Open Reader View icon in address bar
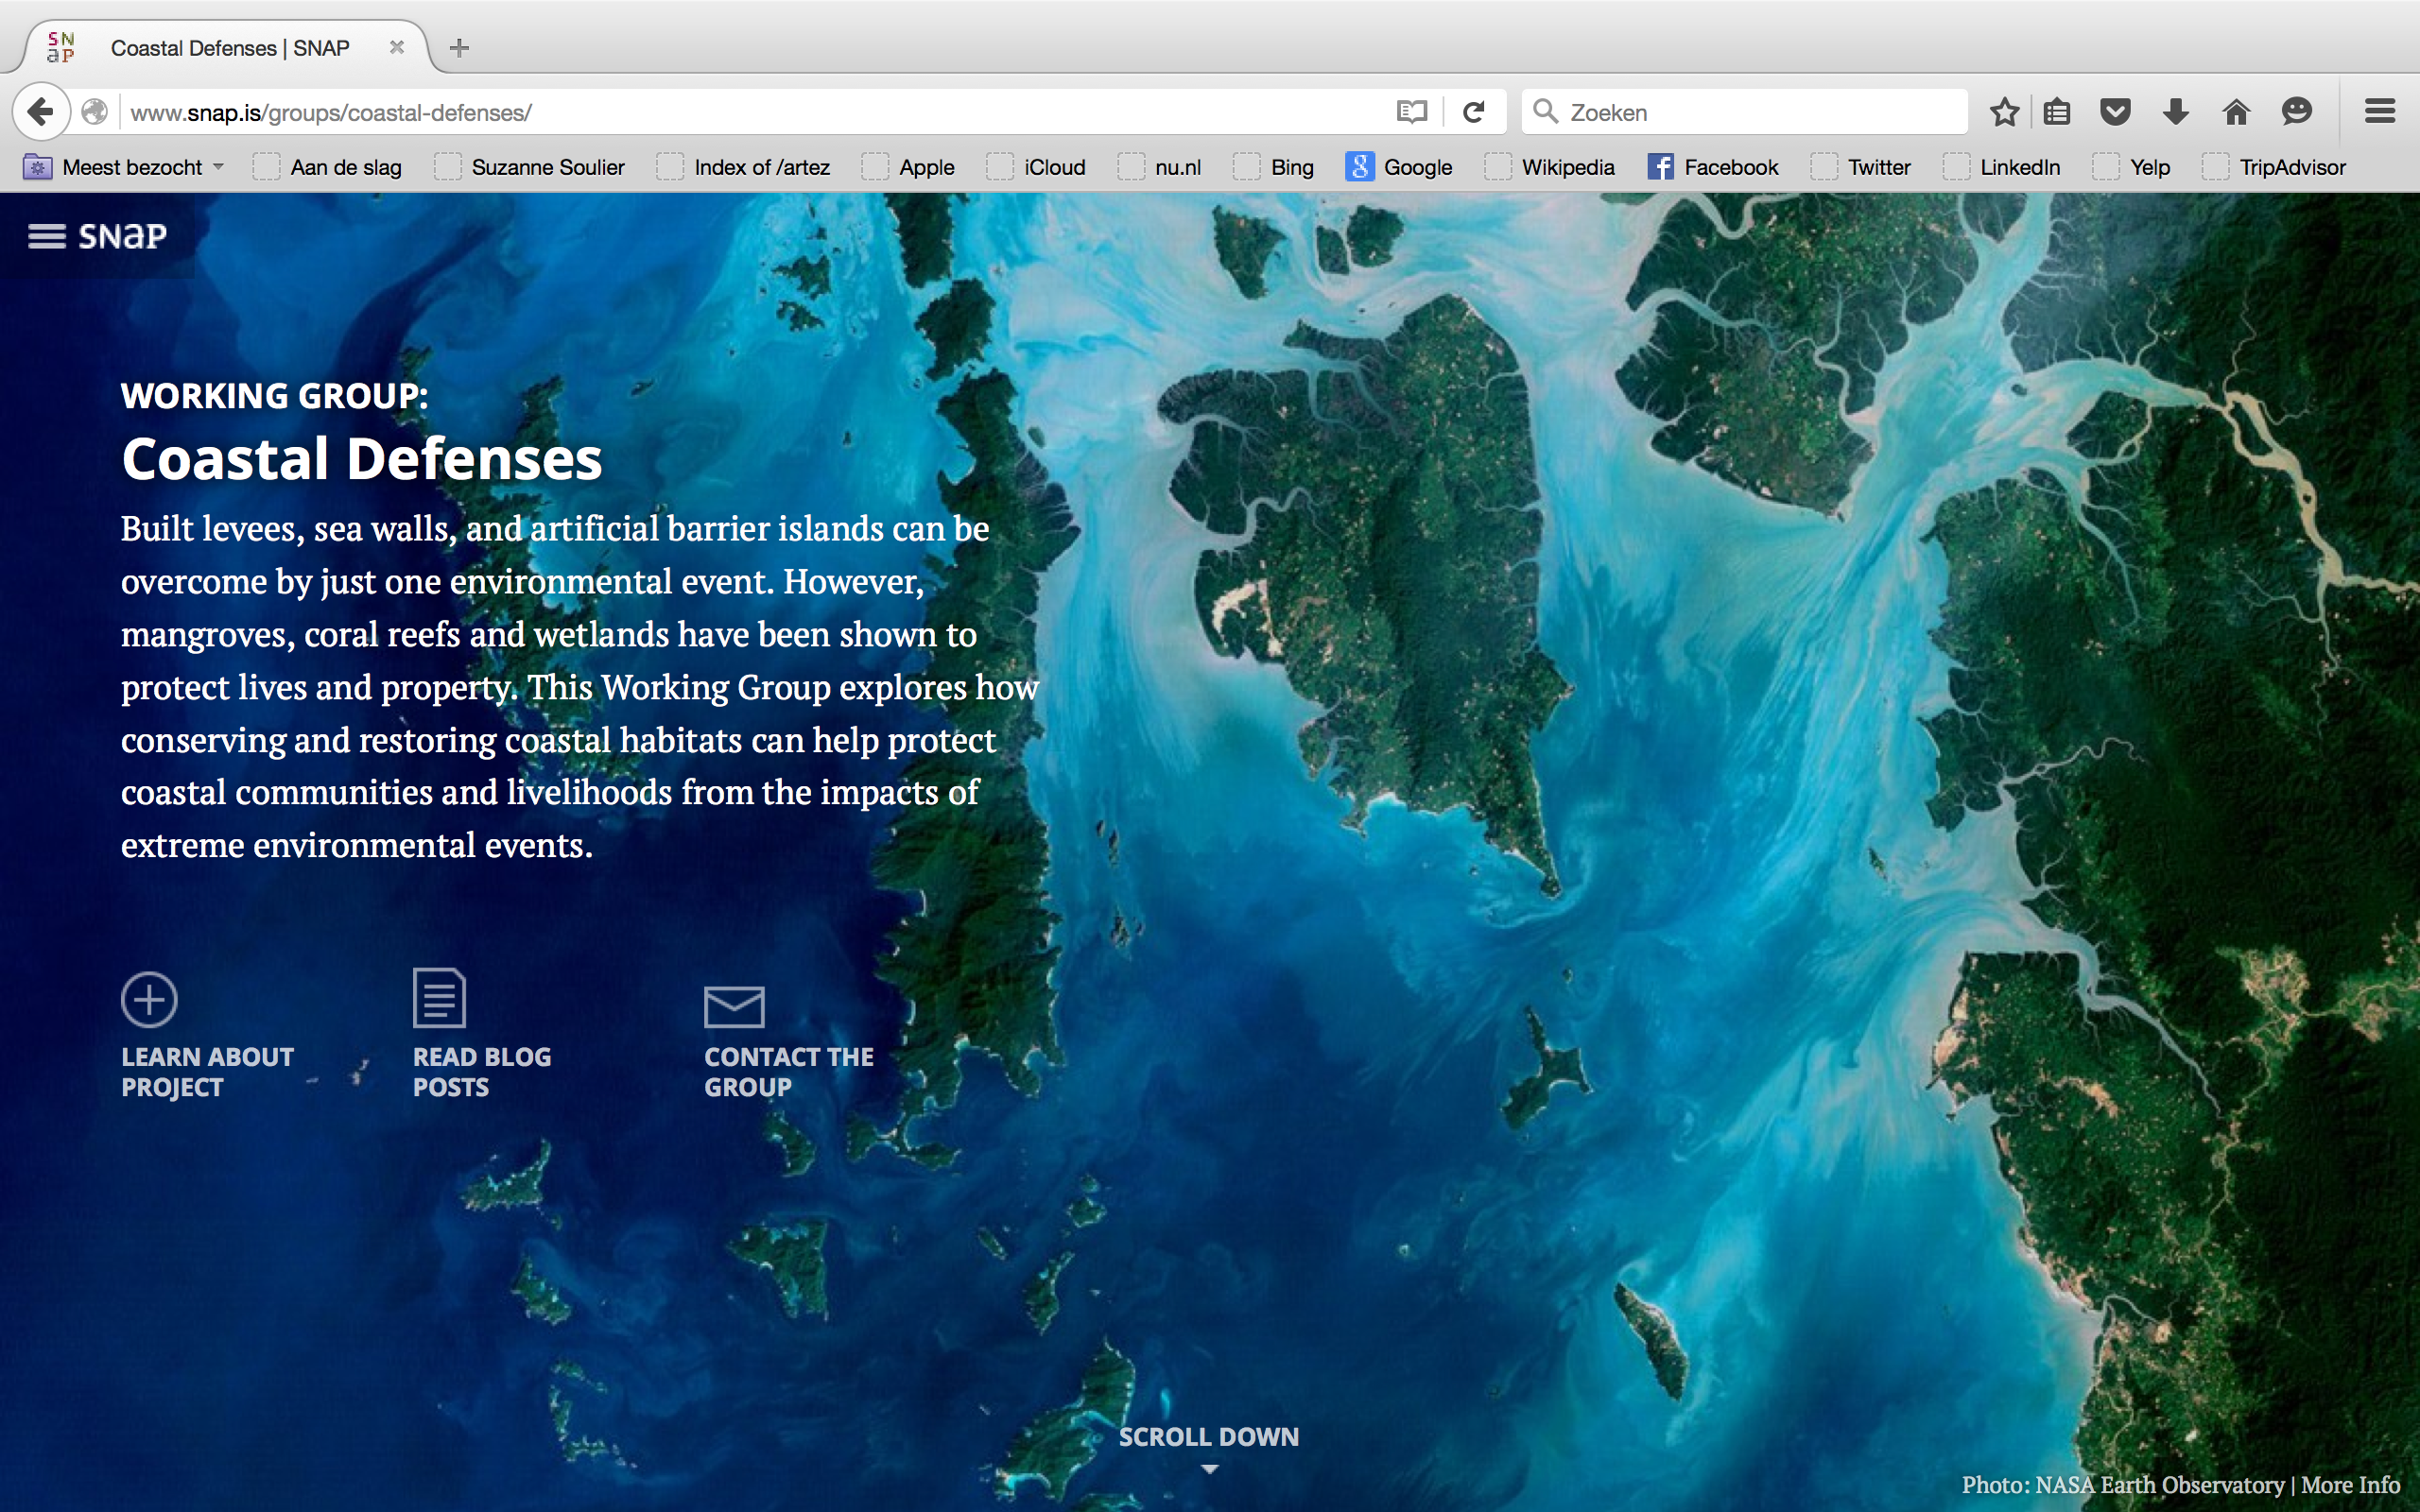Screen dimensions: 2420x1512 click(1411, 112)
